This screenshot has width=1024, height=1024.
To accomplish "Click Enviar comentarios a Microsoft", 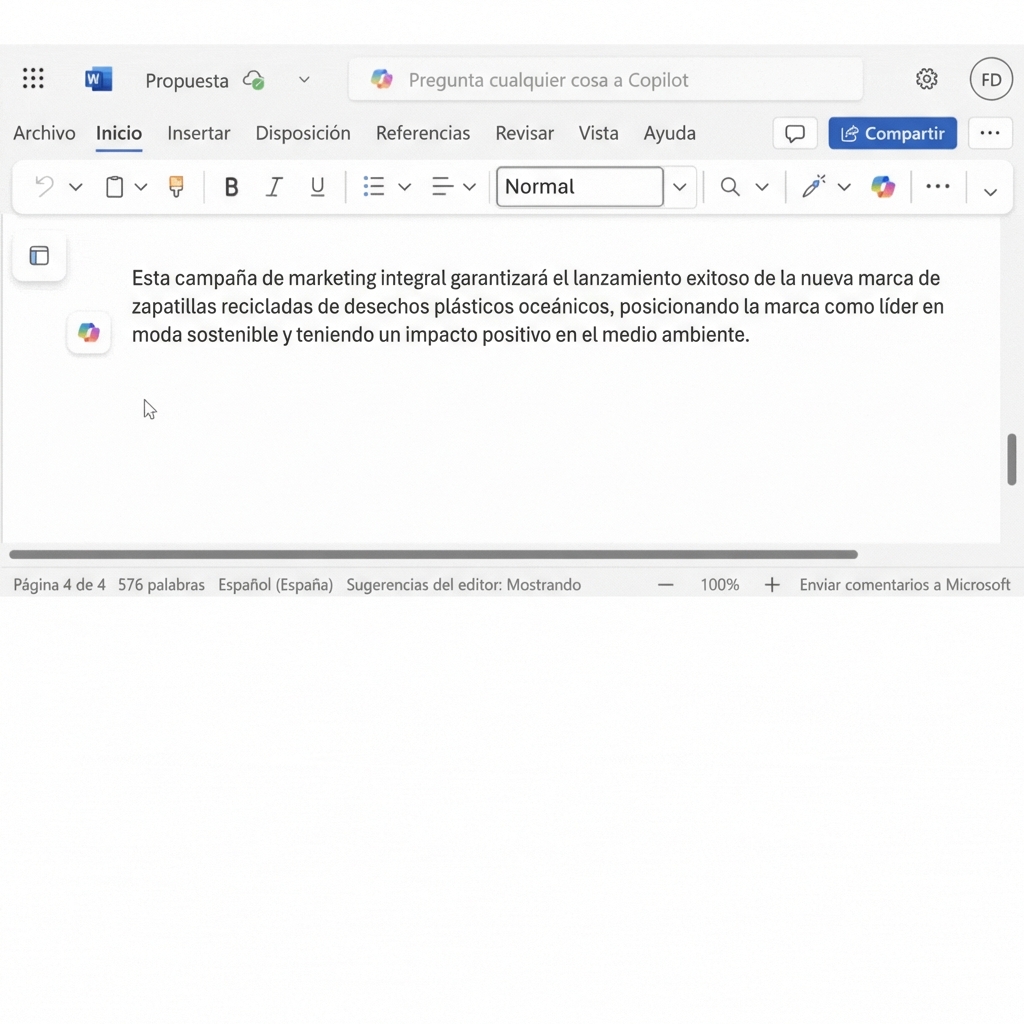I will (x=905, y=584).
